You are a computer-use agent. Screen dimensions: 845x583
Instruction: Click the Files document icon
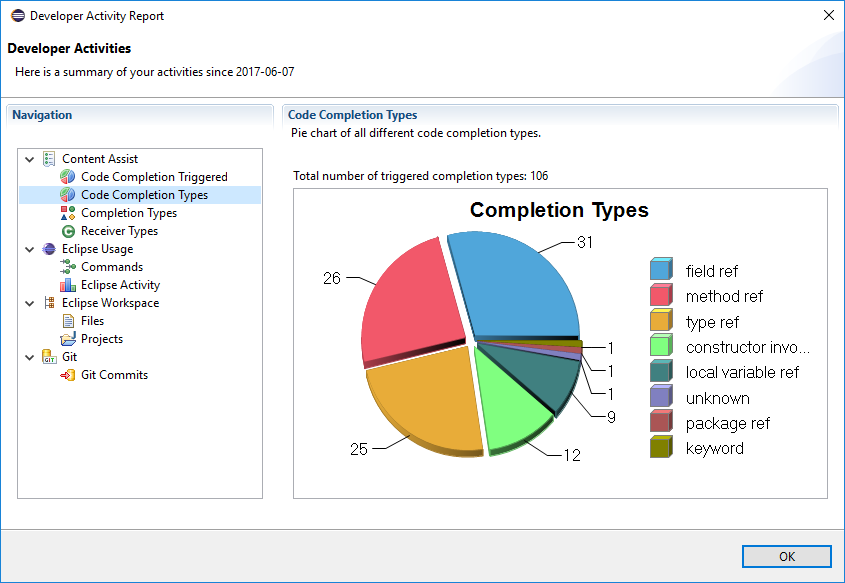click(x=68, y=321)
